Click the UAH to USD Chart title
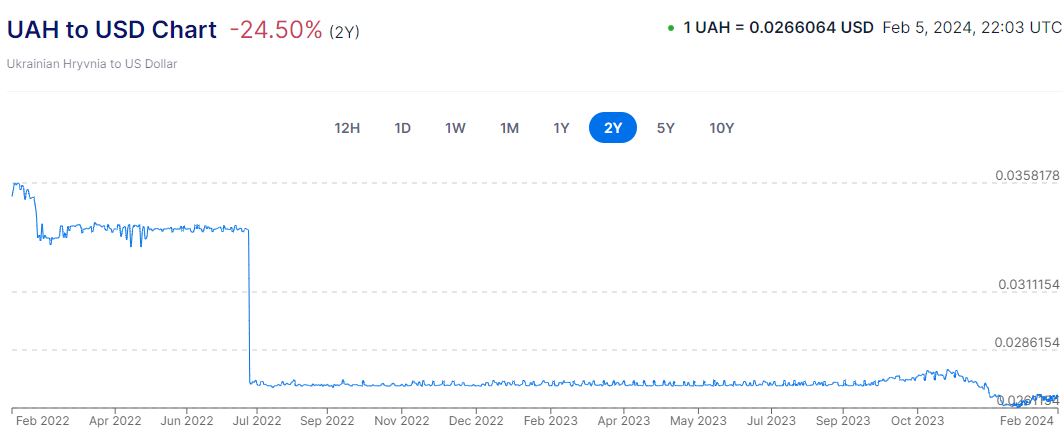The width and height of the screenshot is (1064, 438). [111, 30]
